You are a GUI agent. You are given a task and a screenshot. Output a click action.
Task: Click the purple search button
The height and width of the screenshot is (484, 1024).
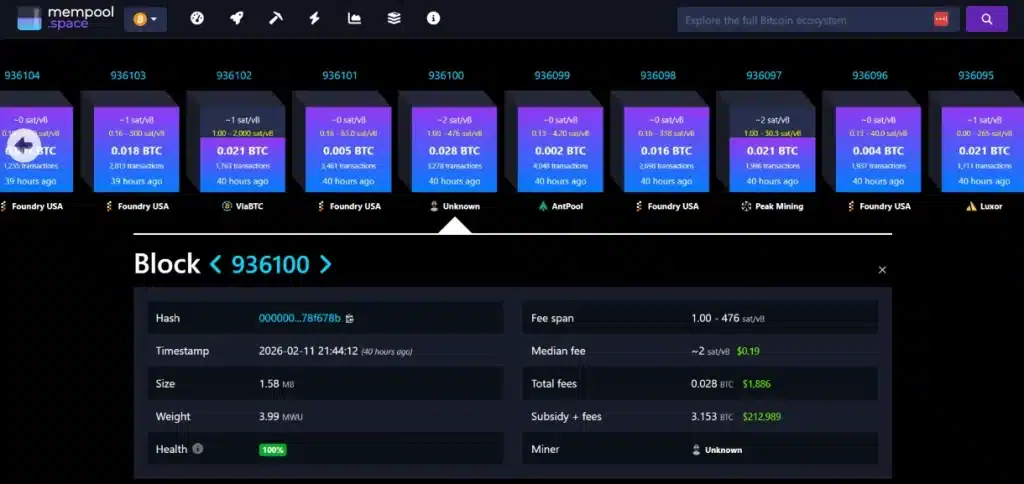coord(987,20)
